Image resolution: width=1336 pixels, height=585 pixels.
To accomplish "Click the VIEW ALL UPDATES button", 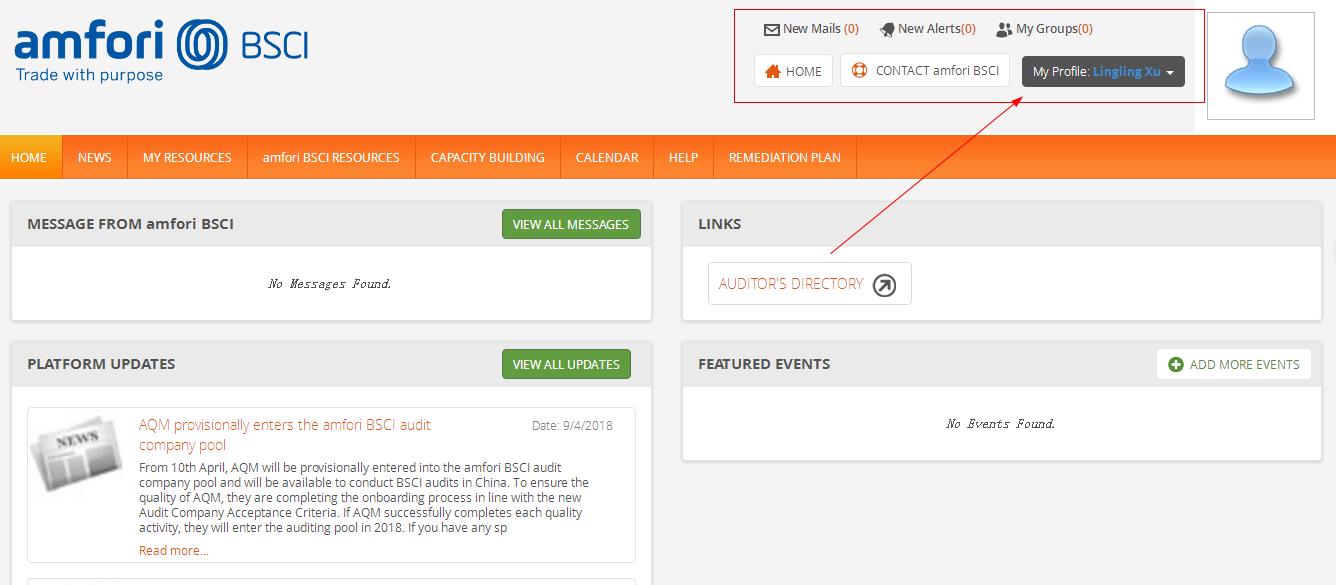I will (x=567, y=364).
